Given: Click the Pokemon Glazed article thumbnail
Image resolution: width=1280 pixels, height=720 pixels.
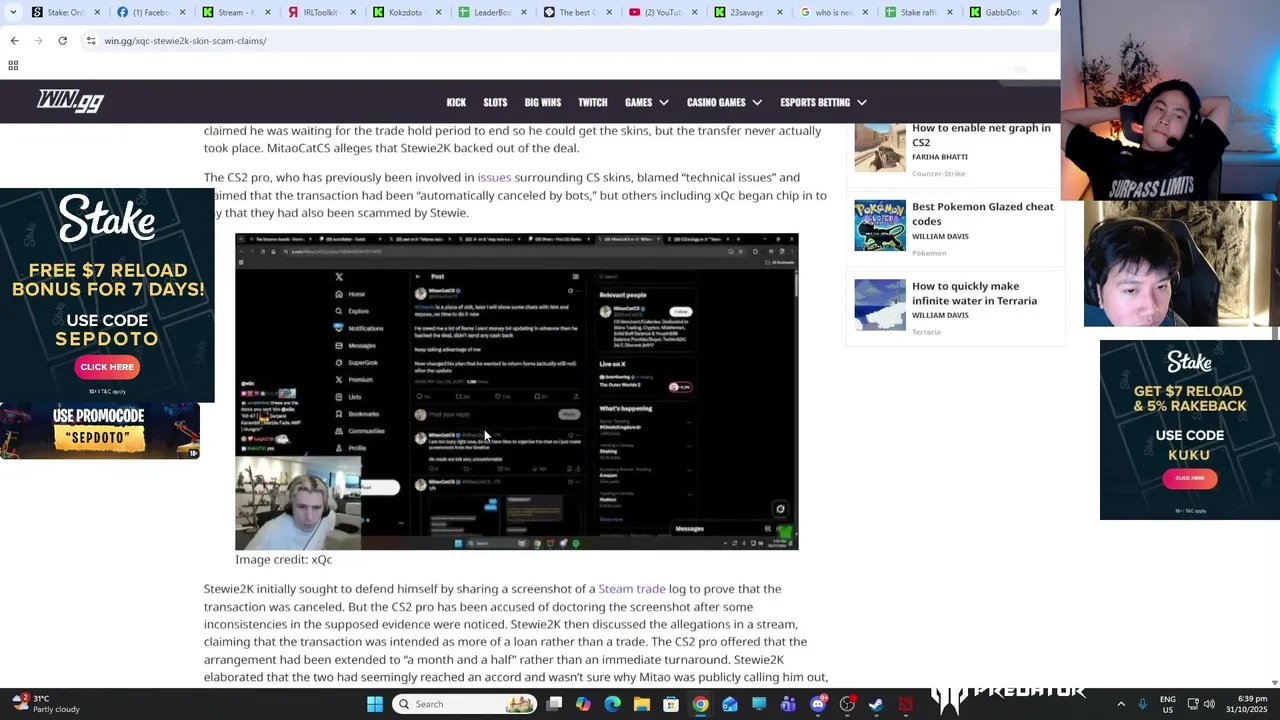Looking at the screenshot, I should 880,225.
